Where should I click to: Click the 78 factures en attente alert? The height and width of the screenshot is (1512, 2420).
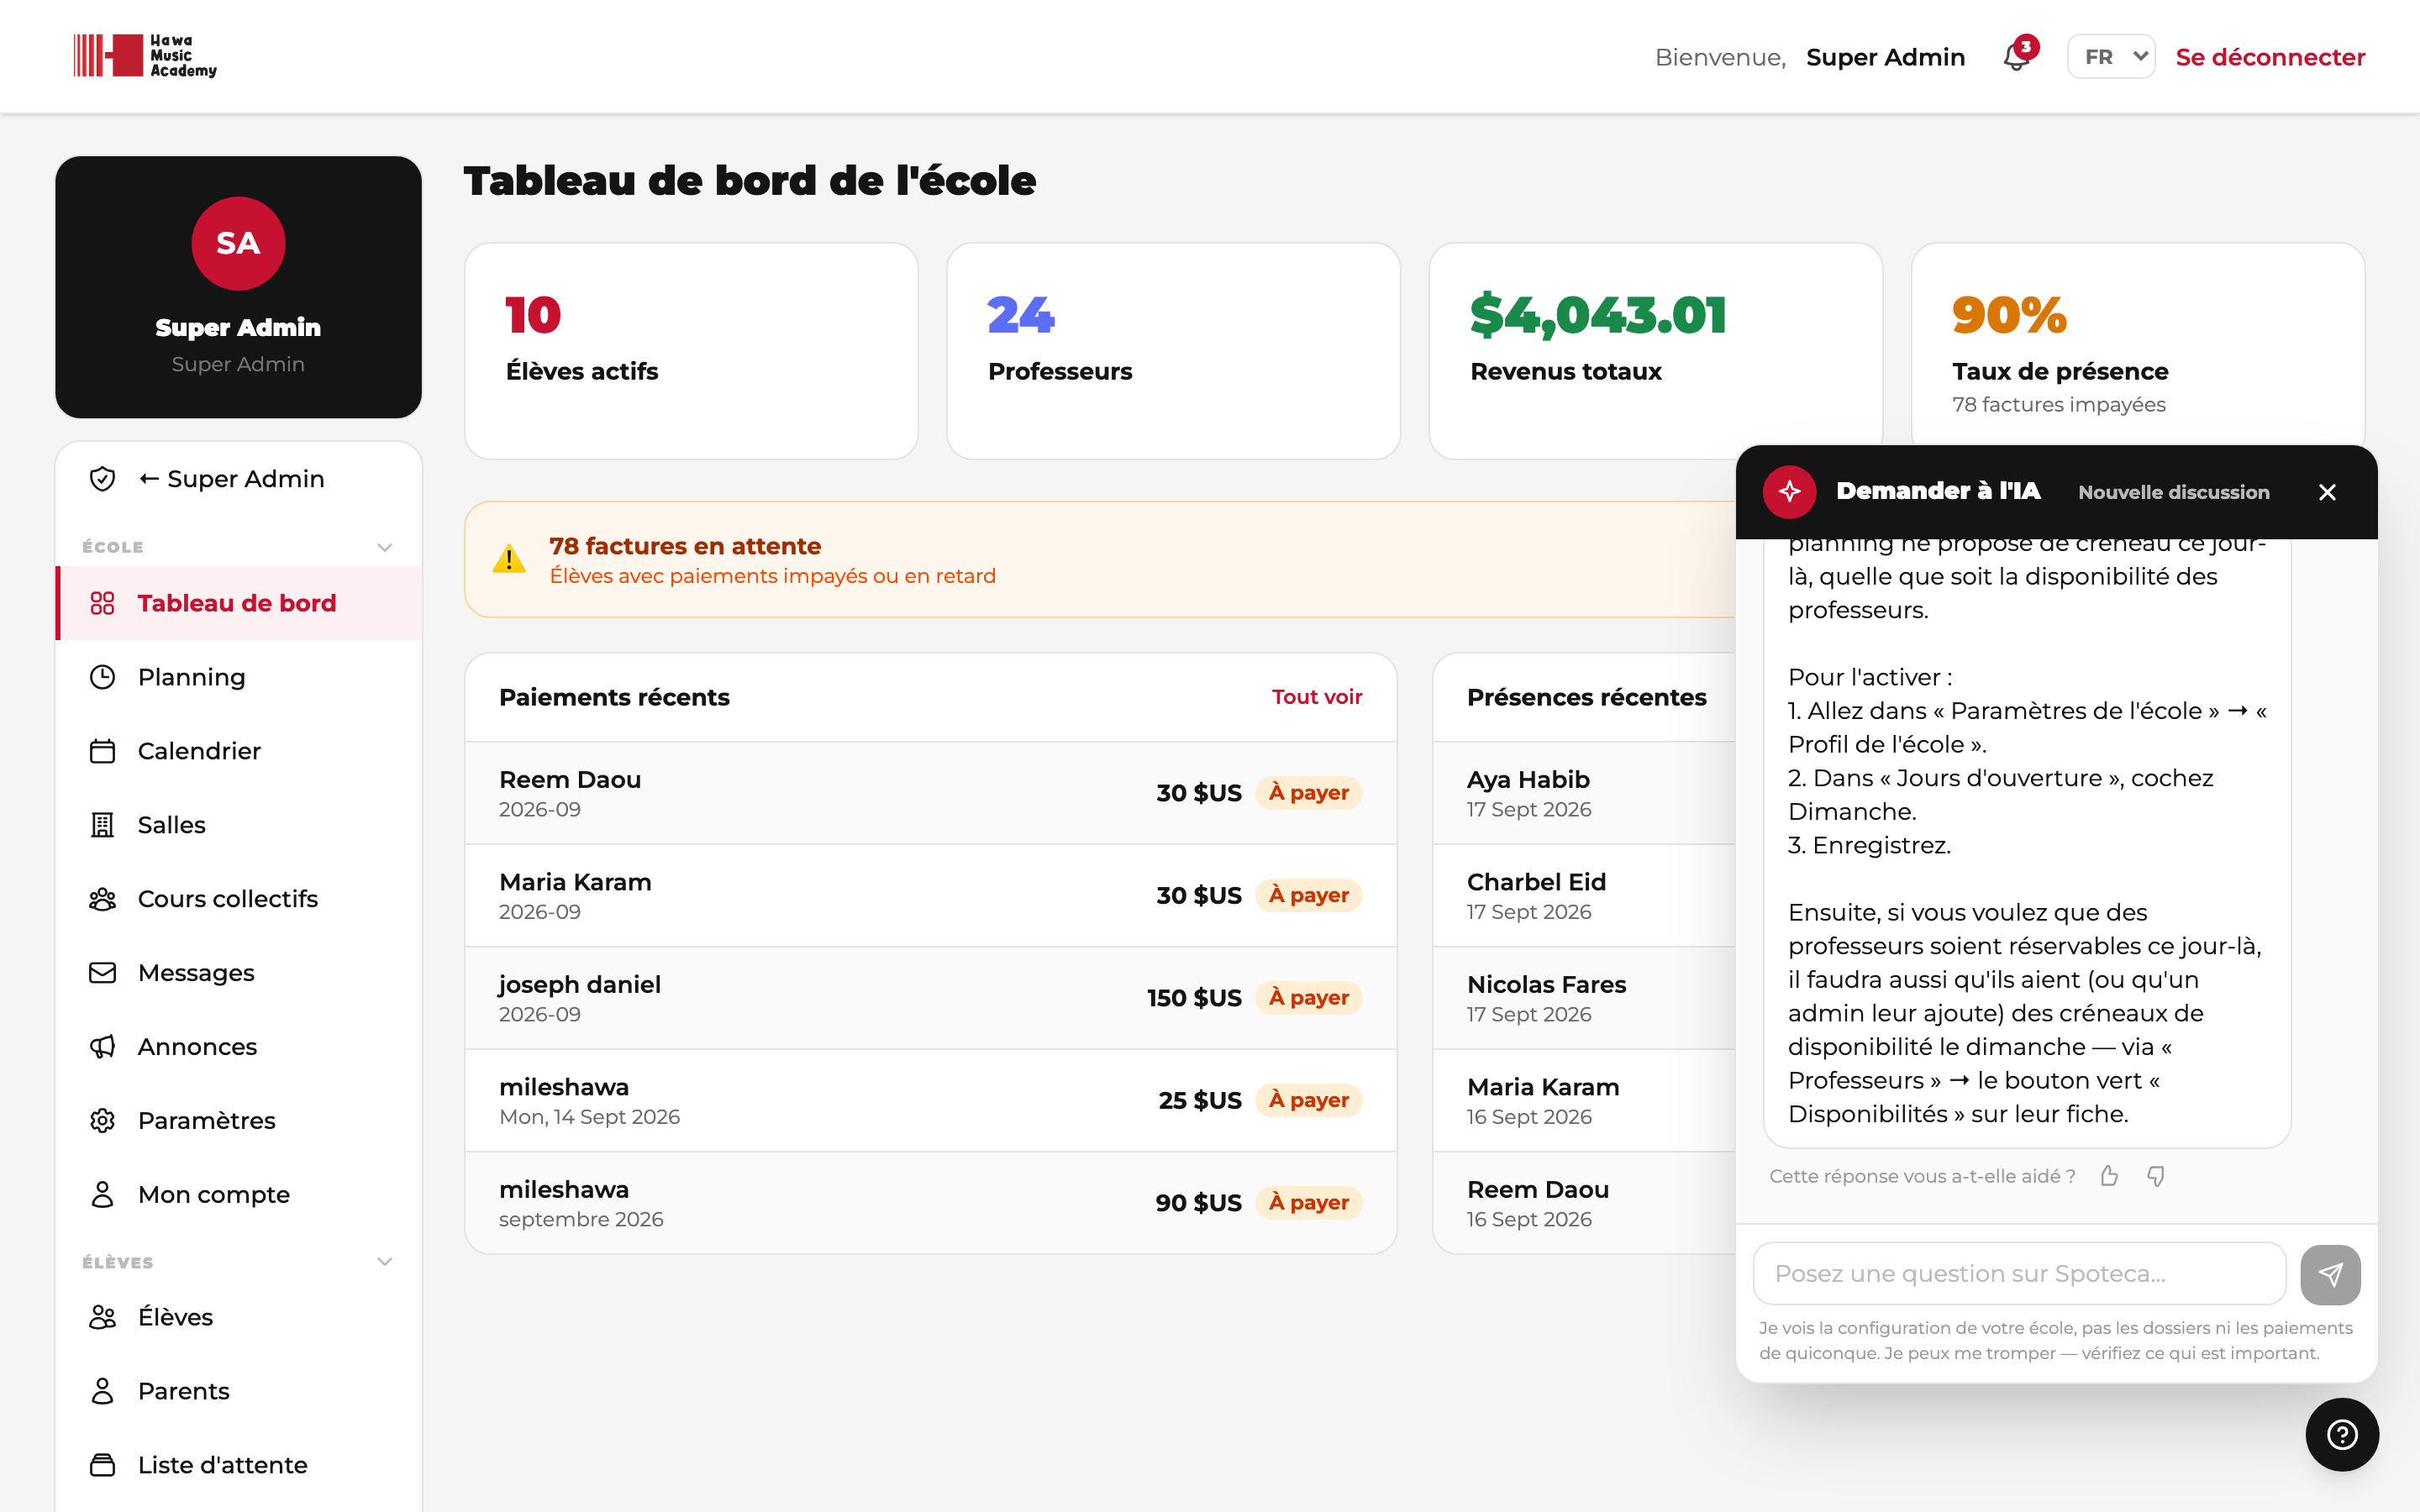[x=1100, y=559]
